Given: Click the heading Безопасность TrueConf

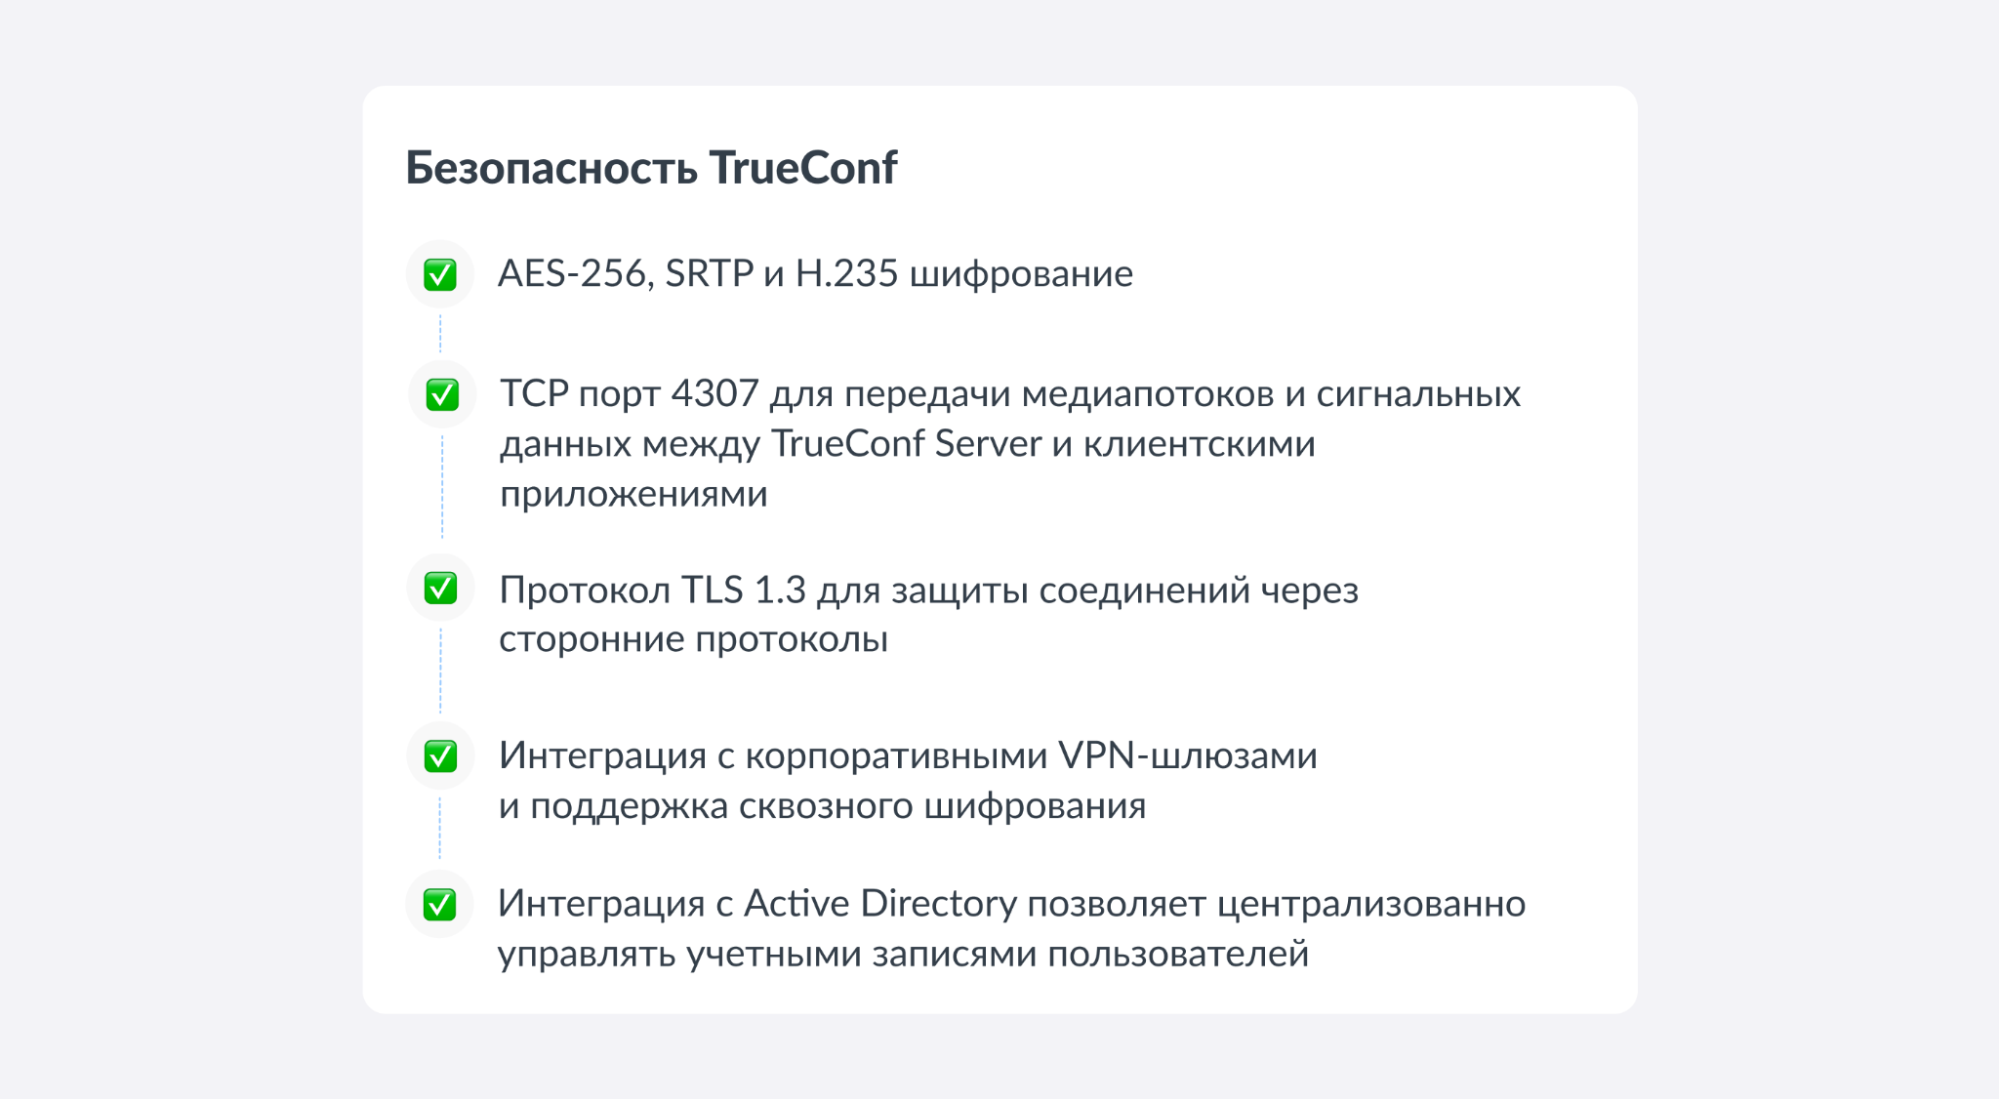Looking at the screenshot, I should (651, 167).
